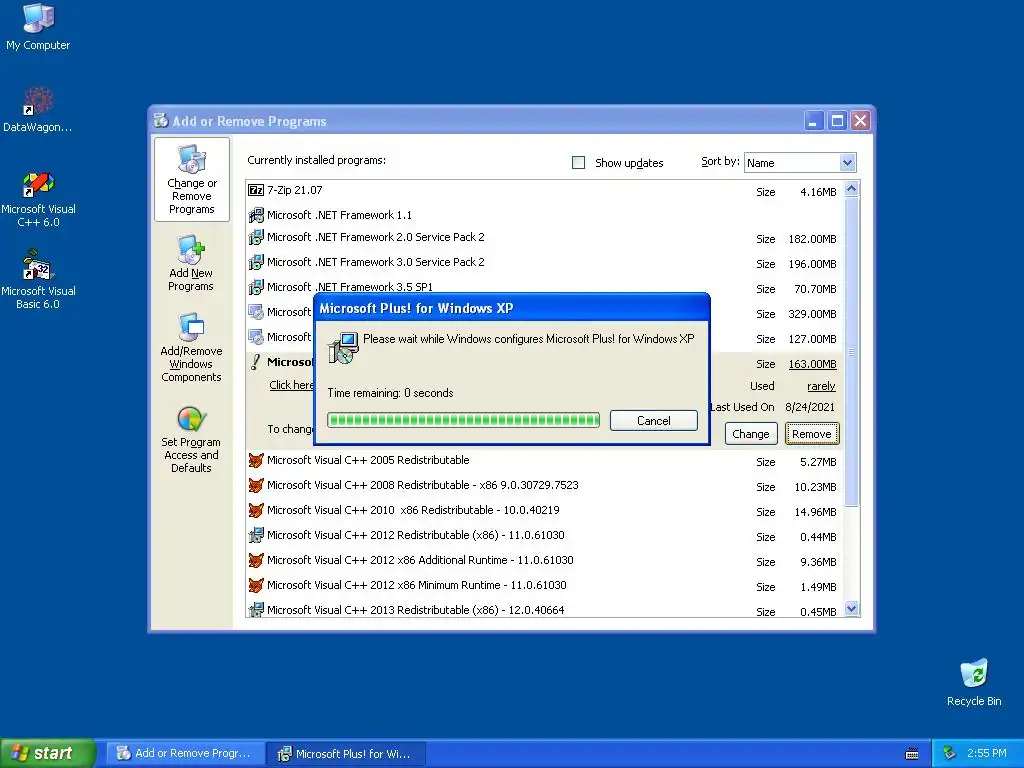Click the Visual C++ 2013 Redistributable icon
This screenshot has width=1024, height=768.
(x=256, y=610)
